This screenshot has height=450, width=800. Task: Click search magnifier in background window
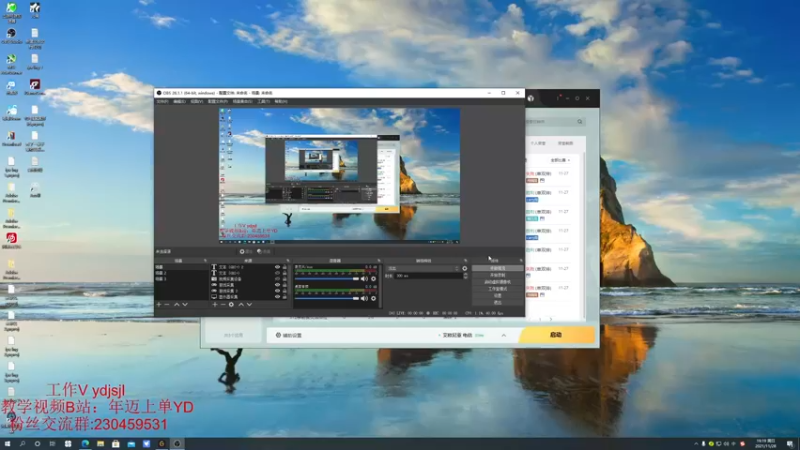point(580,121)
